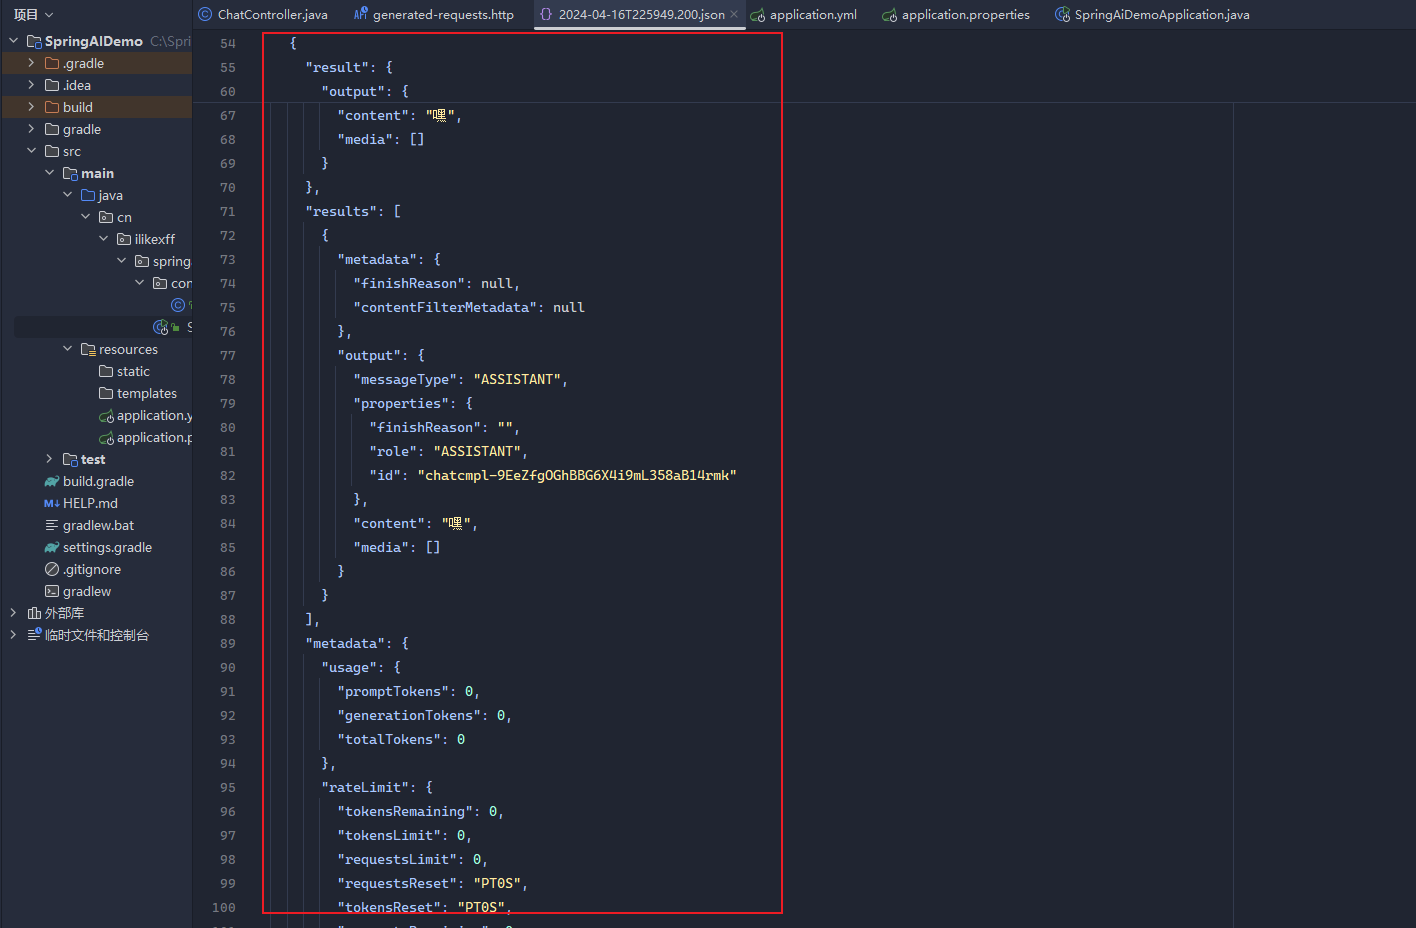Viewport: 1416px width, 928px height.
Task: Click the runnable Spring Boot class icon
Action: 161,327
